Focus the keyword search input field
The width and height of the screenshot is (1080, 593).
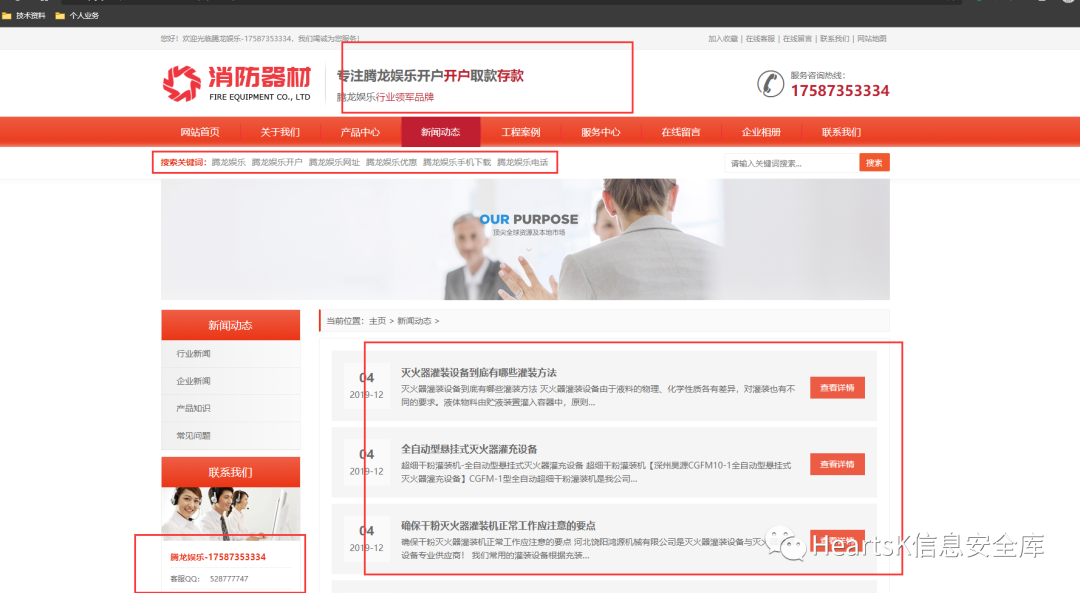(x=792, y=163)
